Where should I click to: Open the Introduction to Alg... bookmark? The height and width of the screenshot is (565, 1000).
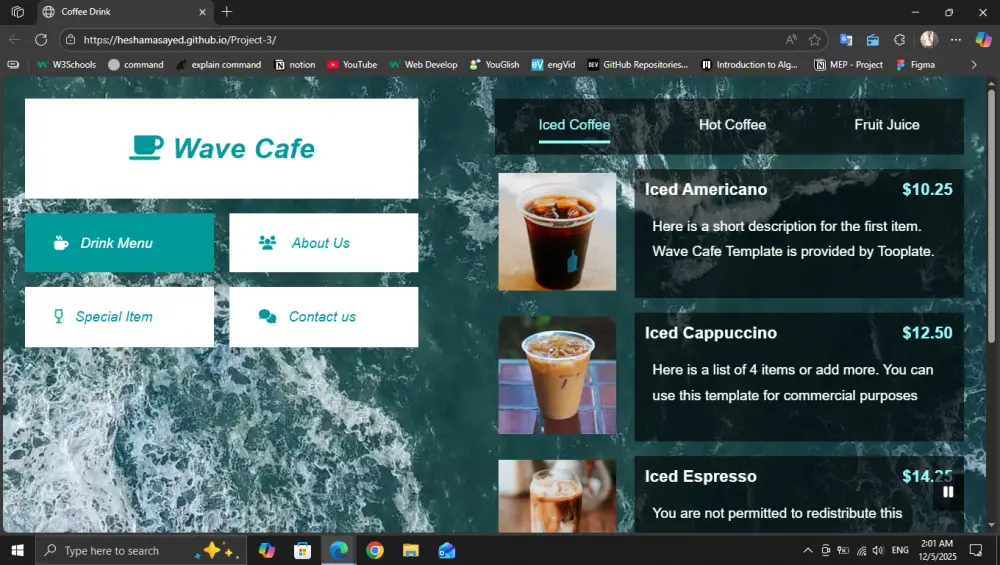749,64
